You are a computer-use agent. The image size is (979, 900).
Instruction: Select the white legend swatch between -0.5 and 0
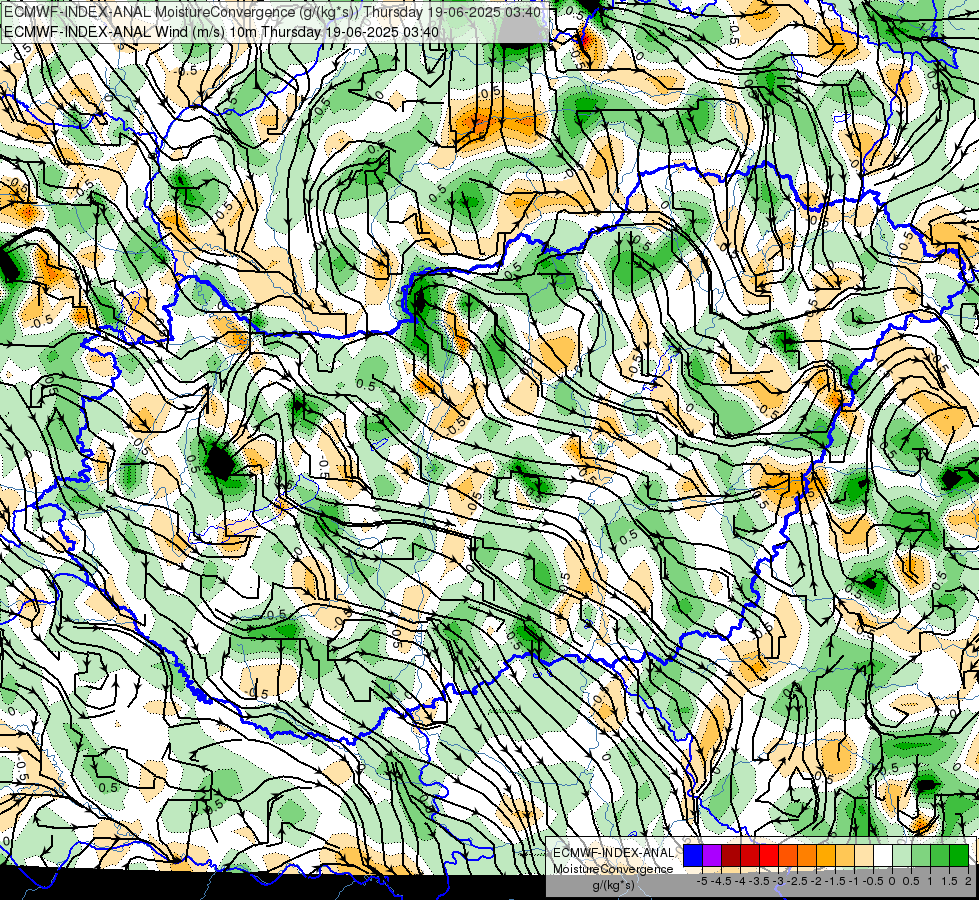coord(883,855)
